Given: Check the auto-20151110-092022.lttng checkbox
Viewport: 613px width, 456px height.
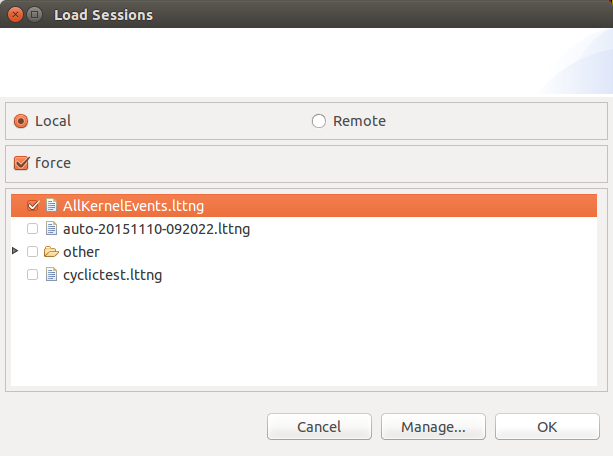Looking at the screenshot, I should coord(33,229).
